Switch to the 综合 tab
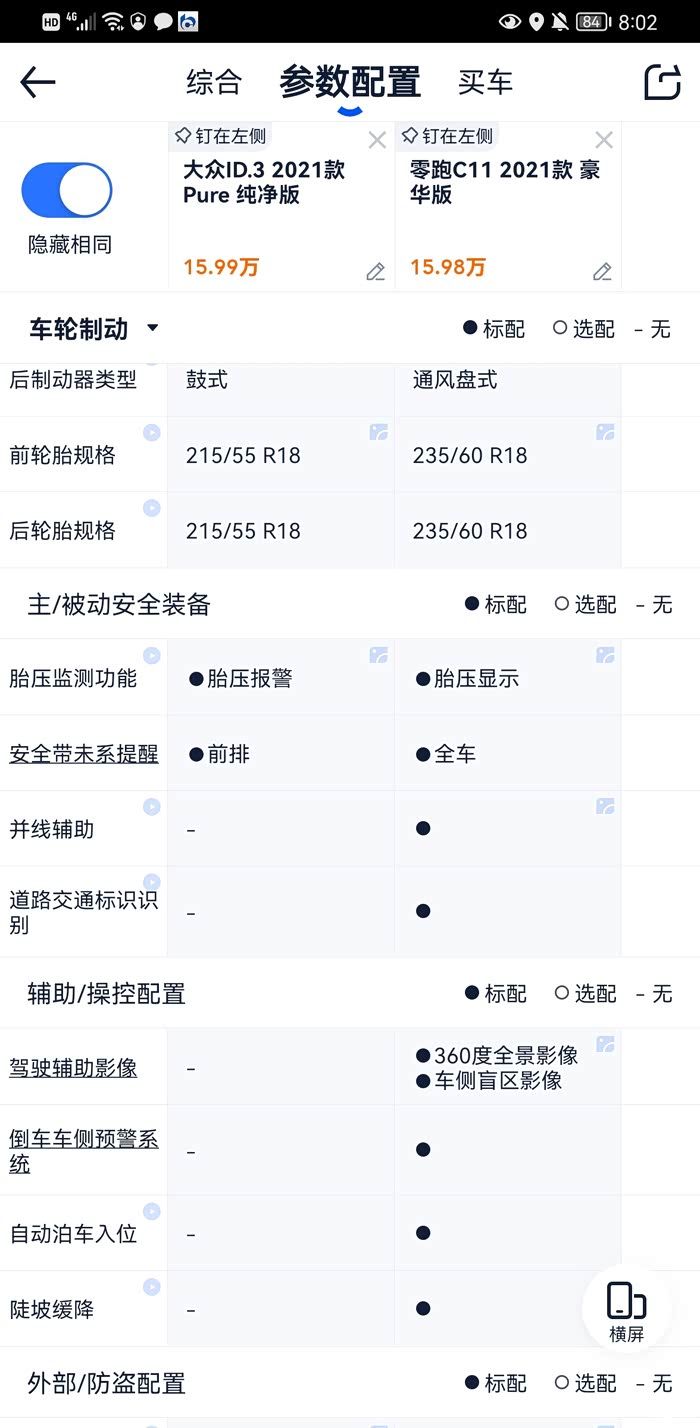The height and width of the screenshot is (1428, 700). click(214, 82)
